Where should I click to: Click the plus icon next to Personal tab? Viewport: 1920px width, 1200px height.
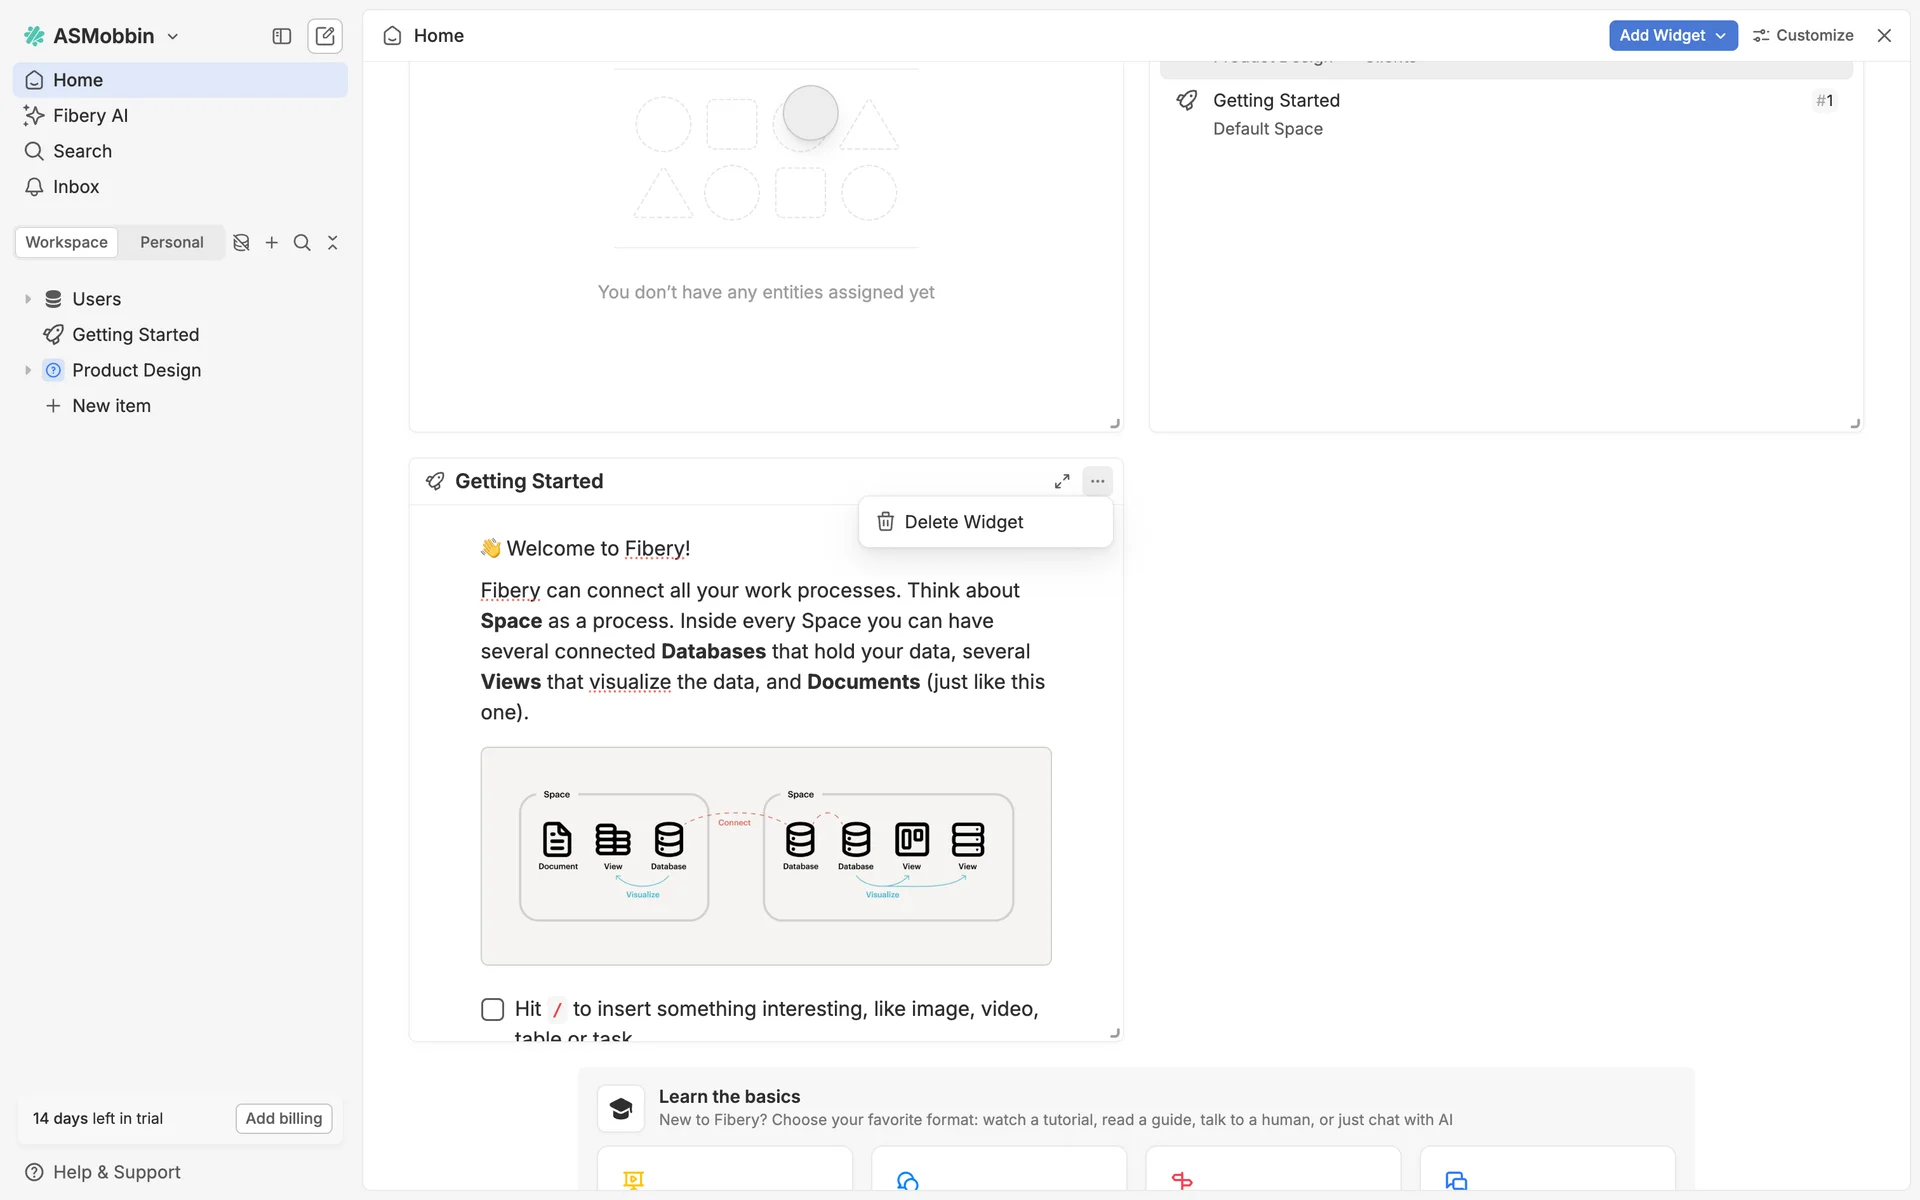click(x=271, y=243)
